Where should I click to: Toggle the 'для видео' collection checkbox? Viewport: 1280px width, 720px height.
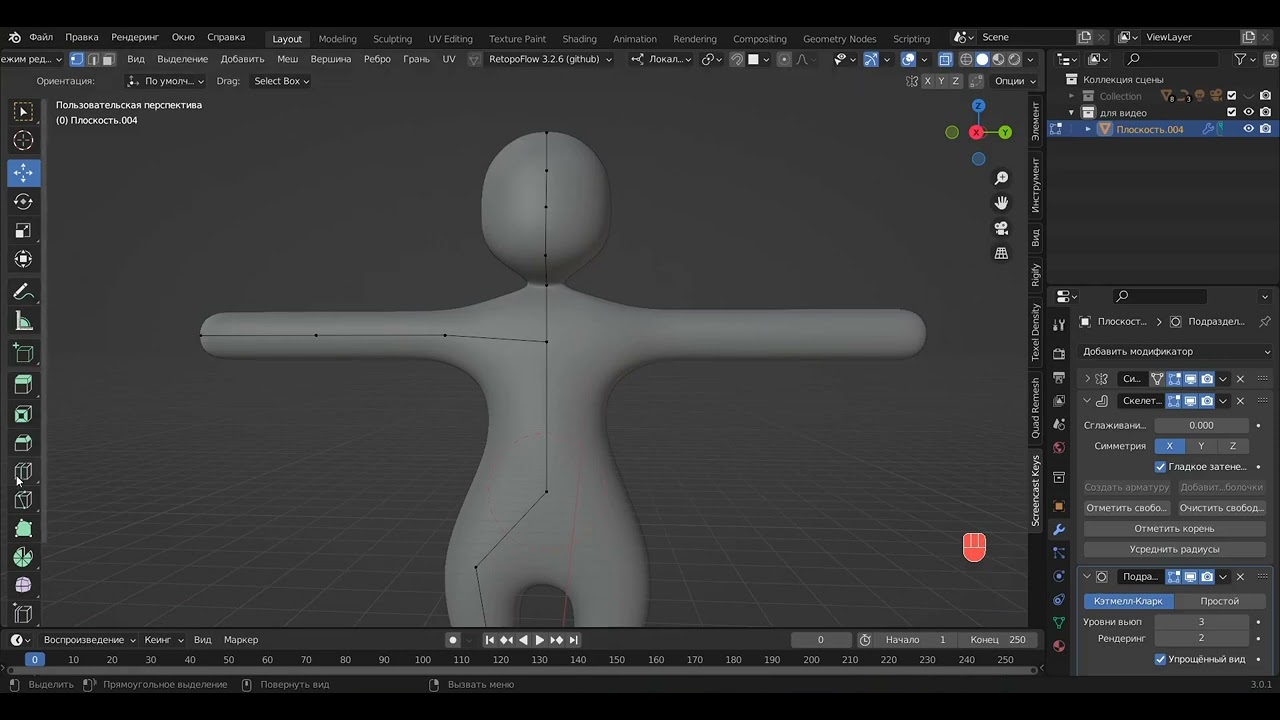coord(1232,113)
